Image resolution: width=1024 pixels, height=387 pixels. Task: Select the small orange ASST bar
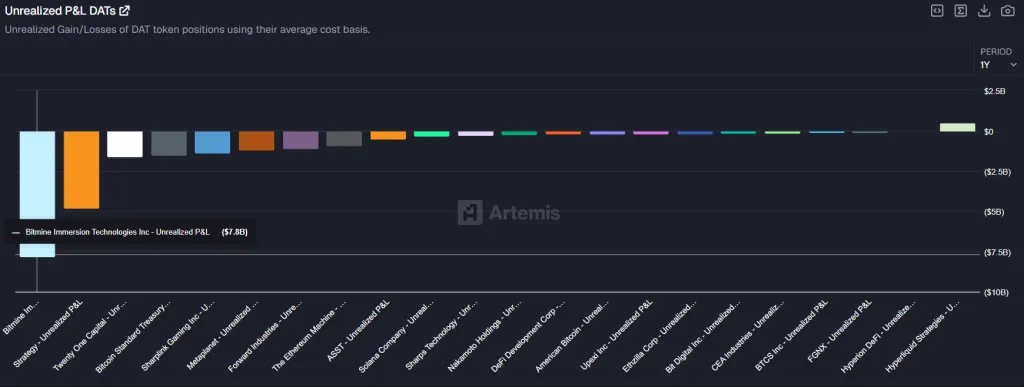point(388,135)
